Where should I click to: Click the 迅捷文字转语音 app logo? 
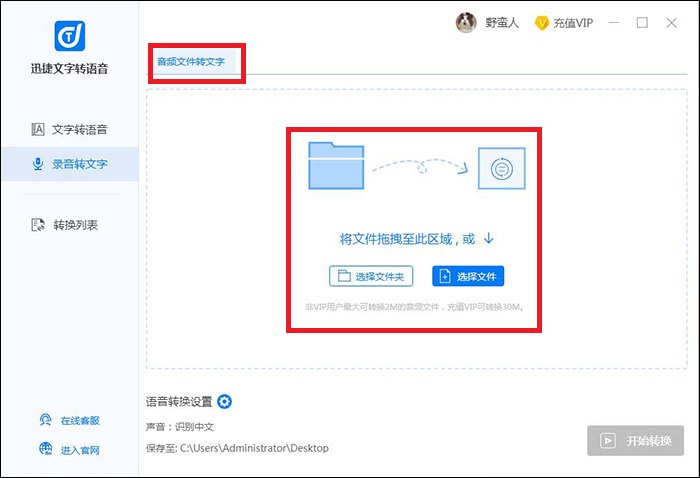[69, 35]
